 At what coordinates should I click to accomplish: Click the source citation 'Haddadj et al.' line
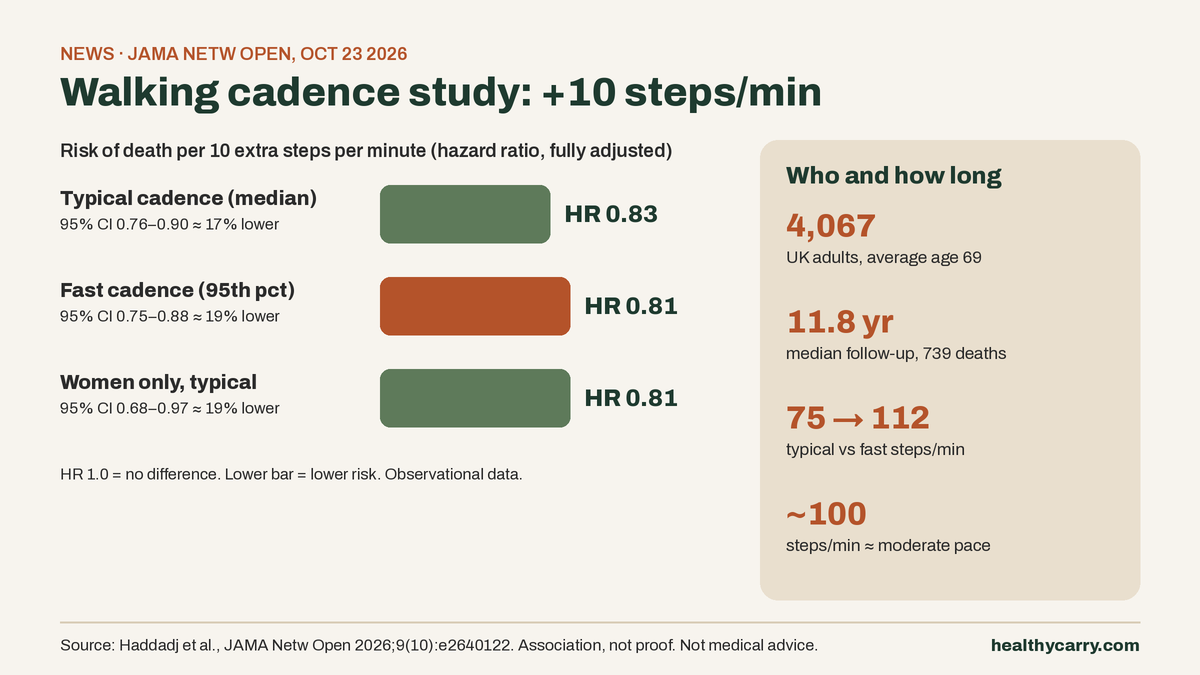(439, 646)
